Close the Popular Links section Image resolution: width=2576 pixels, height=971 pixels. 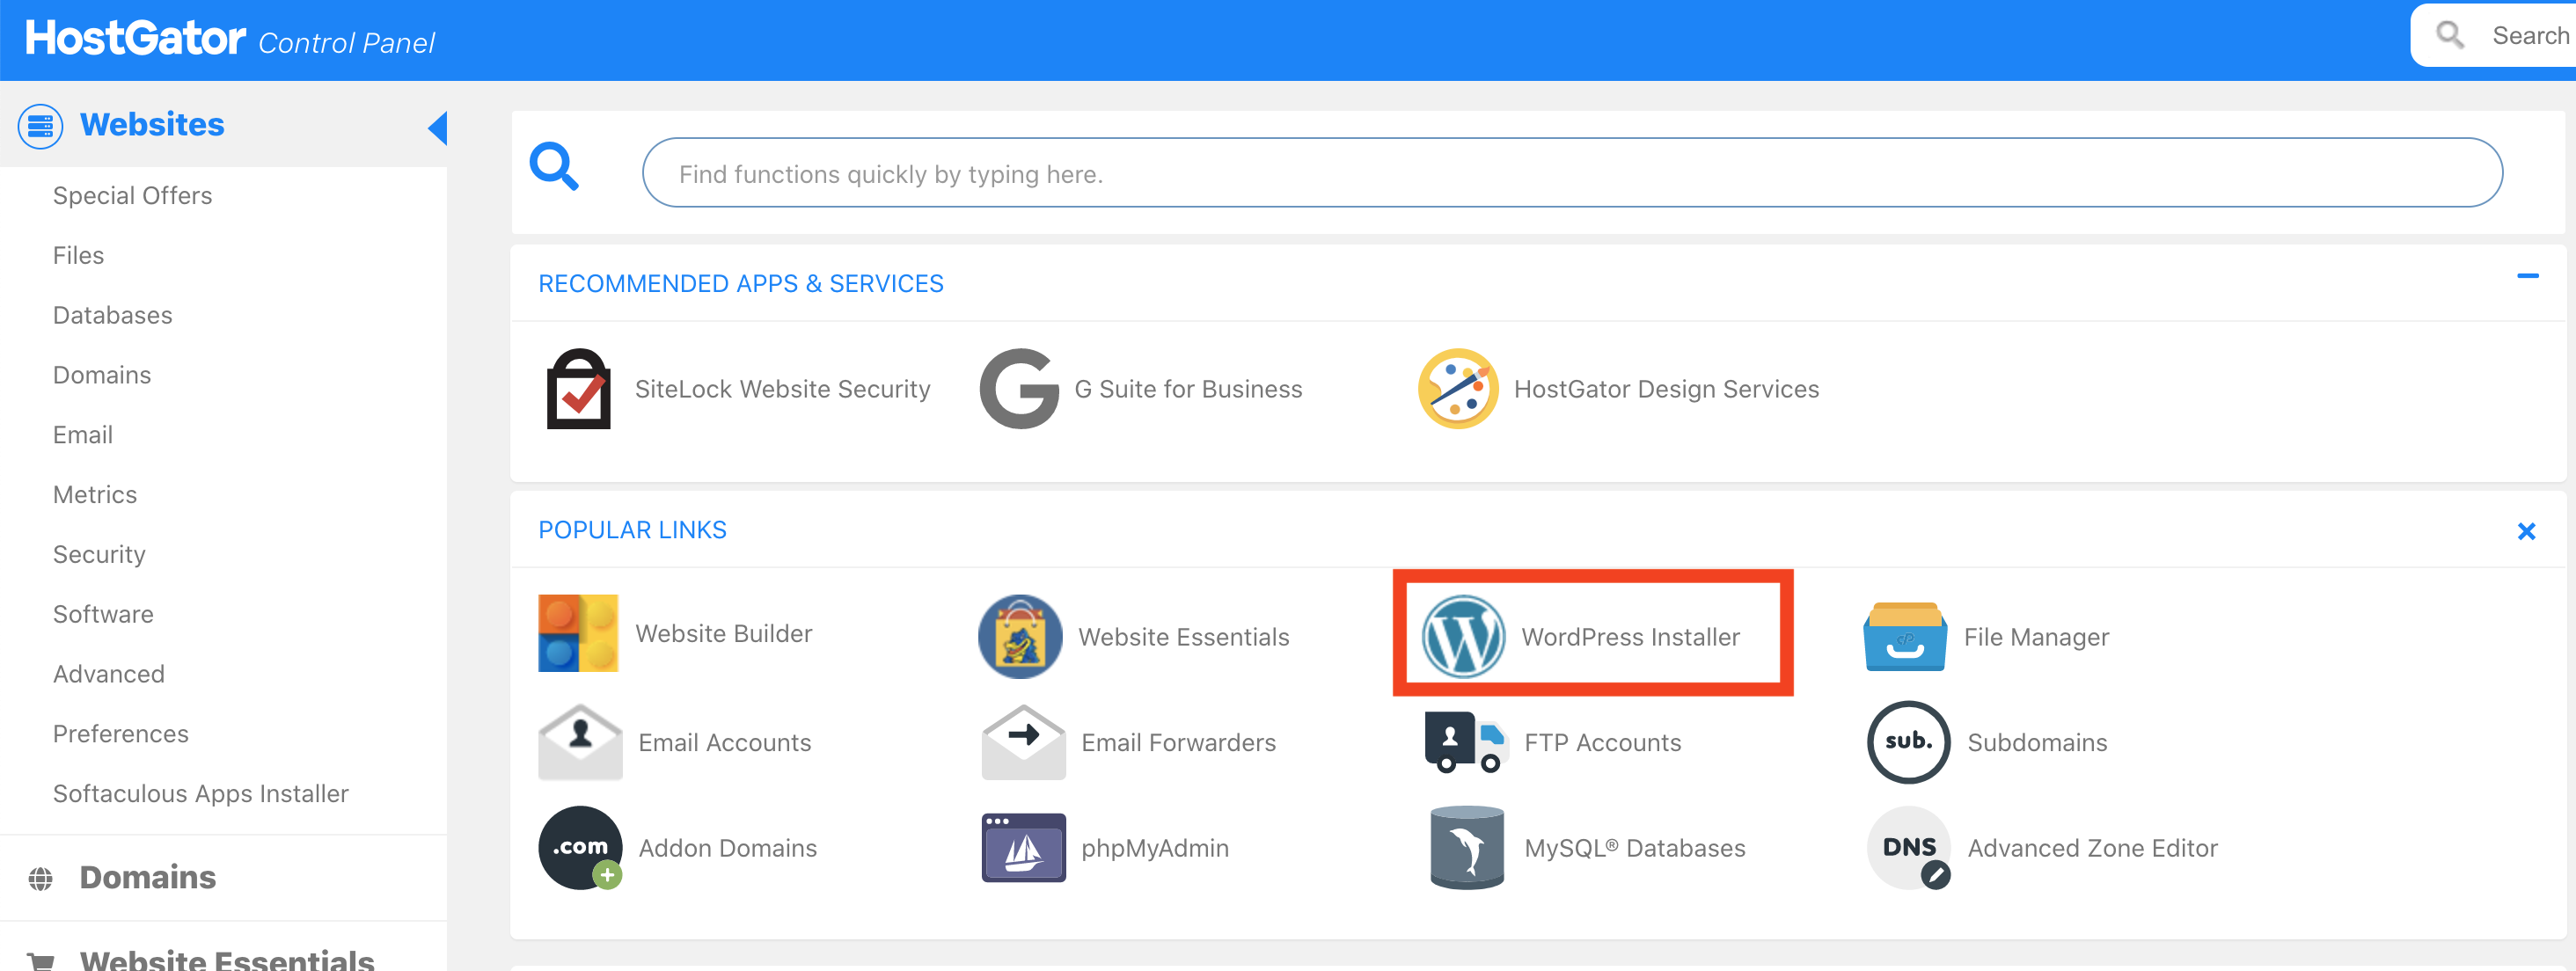point(2526,531)
